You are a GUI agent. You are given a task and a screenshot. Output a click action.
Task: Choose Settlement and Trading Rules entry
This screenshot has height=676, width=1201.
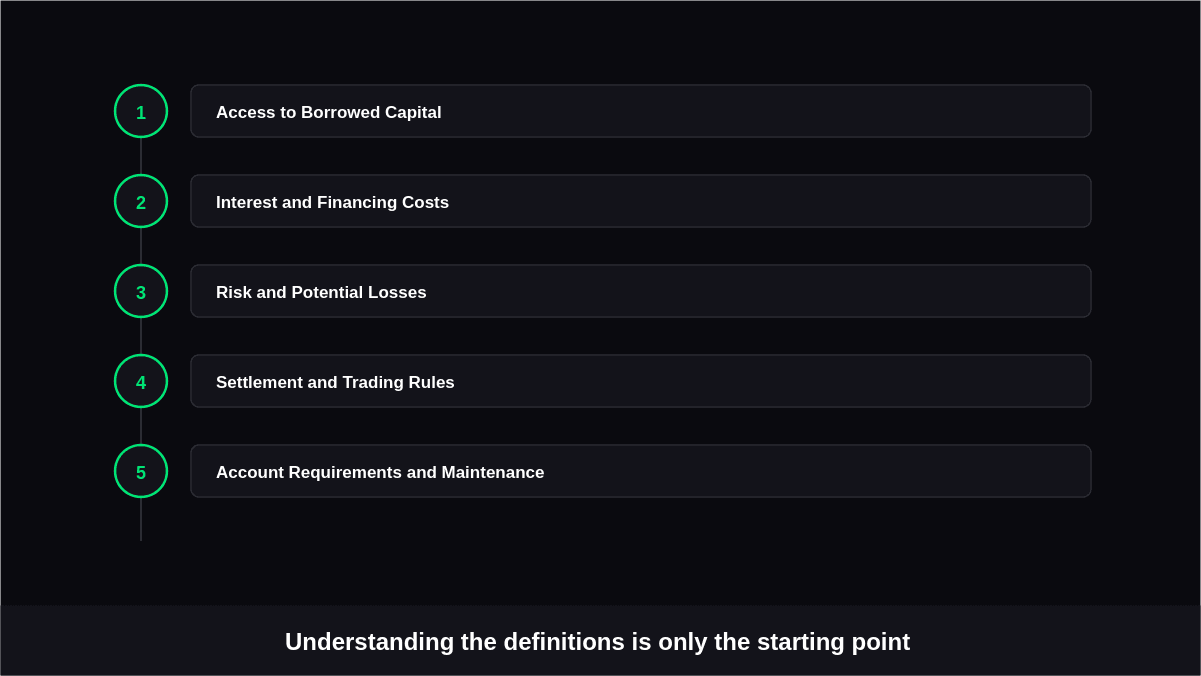coord(641,381)
